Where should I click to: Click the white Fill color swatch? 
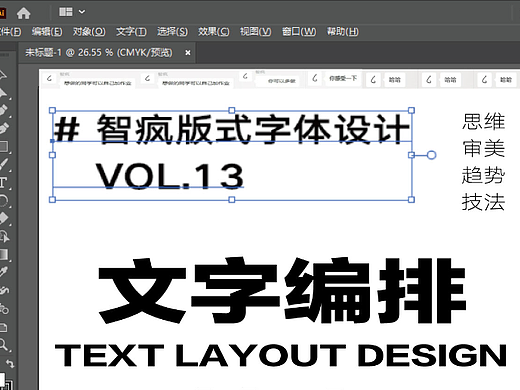tap(2, 379)
